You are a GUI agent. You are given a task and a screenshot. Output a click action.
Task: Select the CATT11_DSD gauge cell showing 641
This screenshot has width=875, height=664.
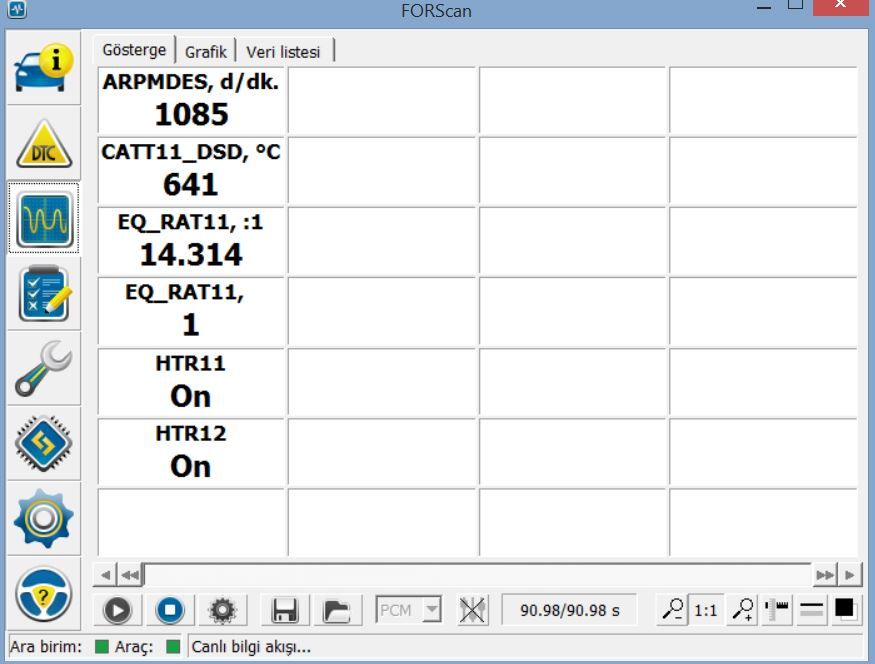pyautogui.click(x=191, y=171)
